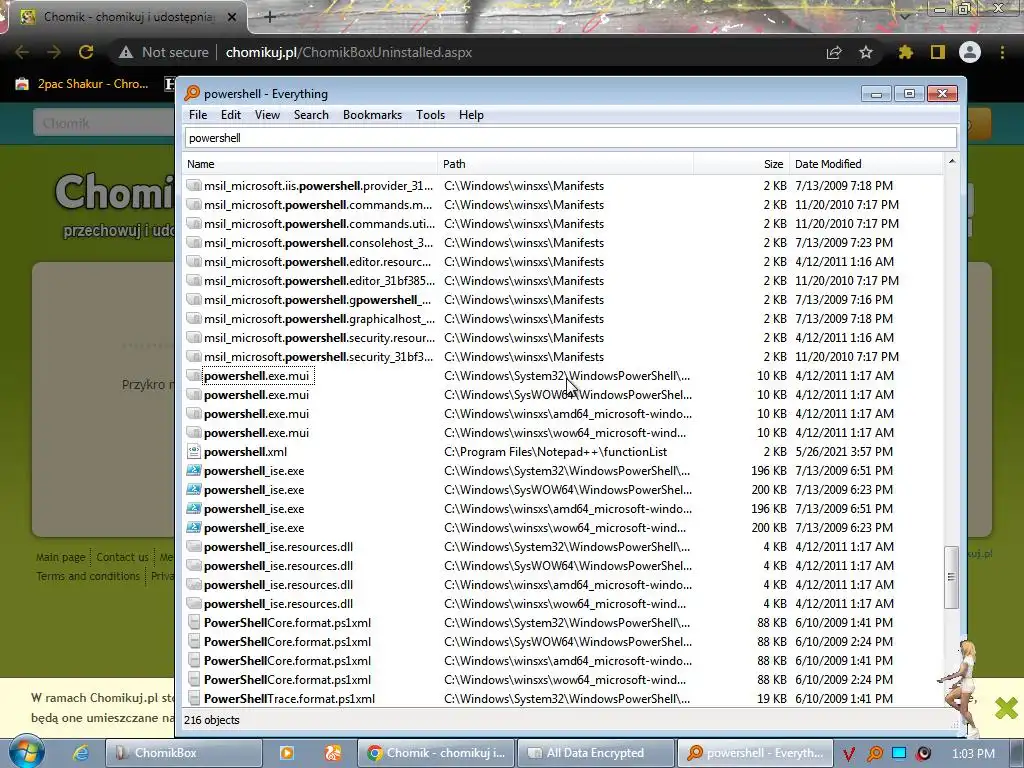1024x768 pixels.
Task: Open Chrome profile avatar
Action: (970, 52)
